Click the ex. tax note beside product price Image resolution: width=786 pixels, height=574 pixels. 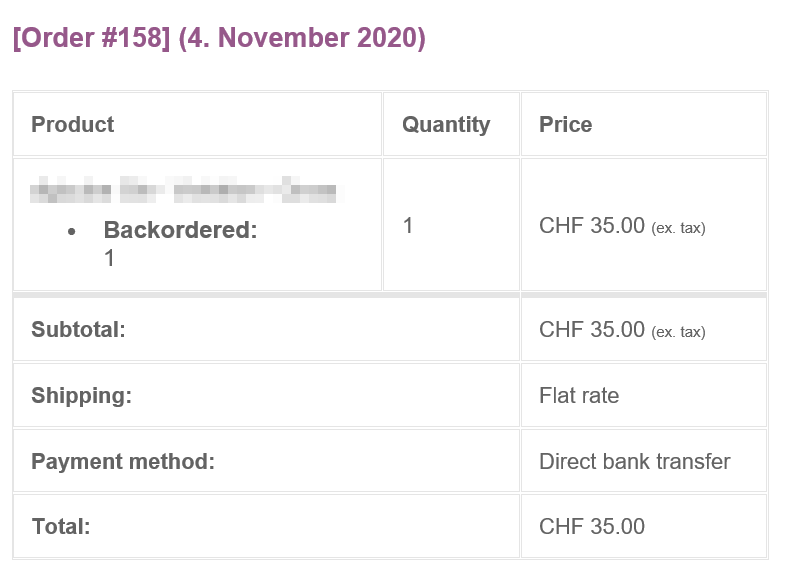(678, 228)
